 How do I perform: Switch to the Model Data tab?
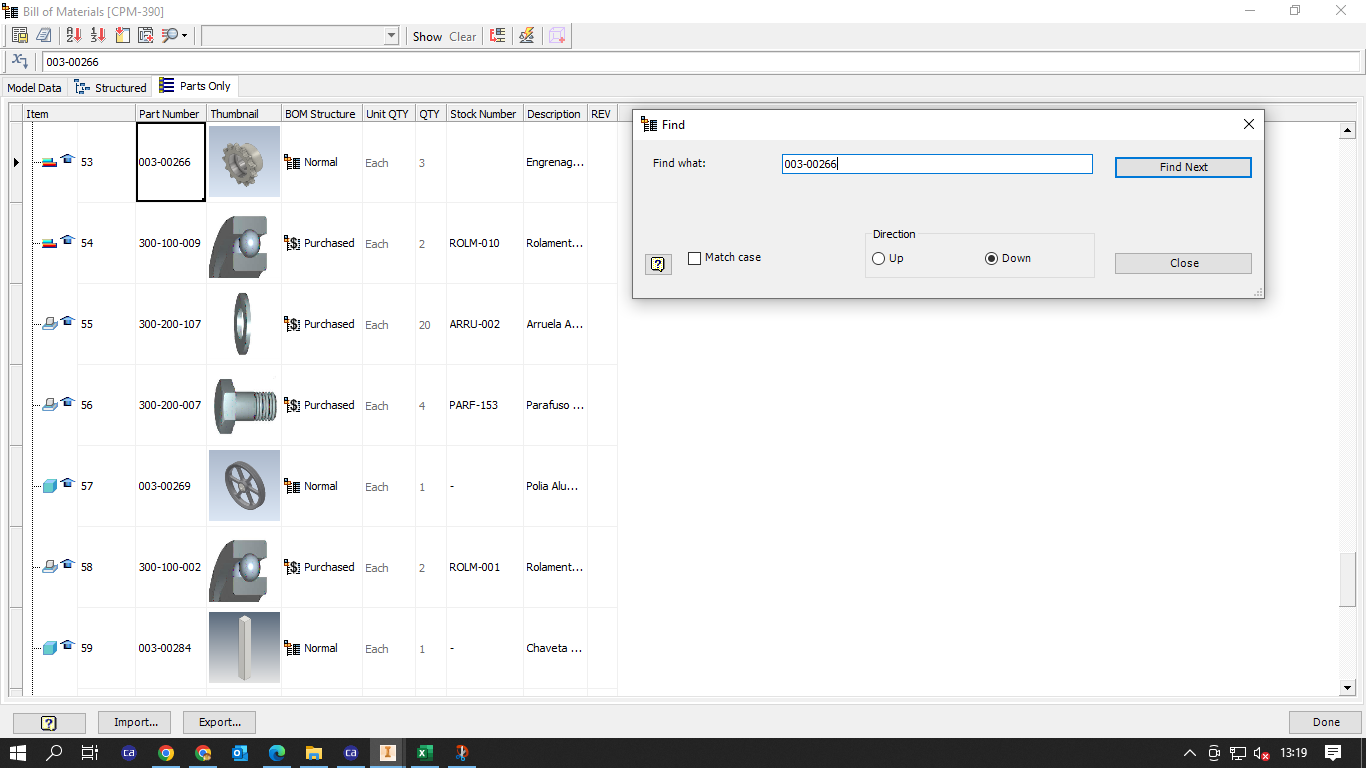click(33, 86)
